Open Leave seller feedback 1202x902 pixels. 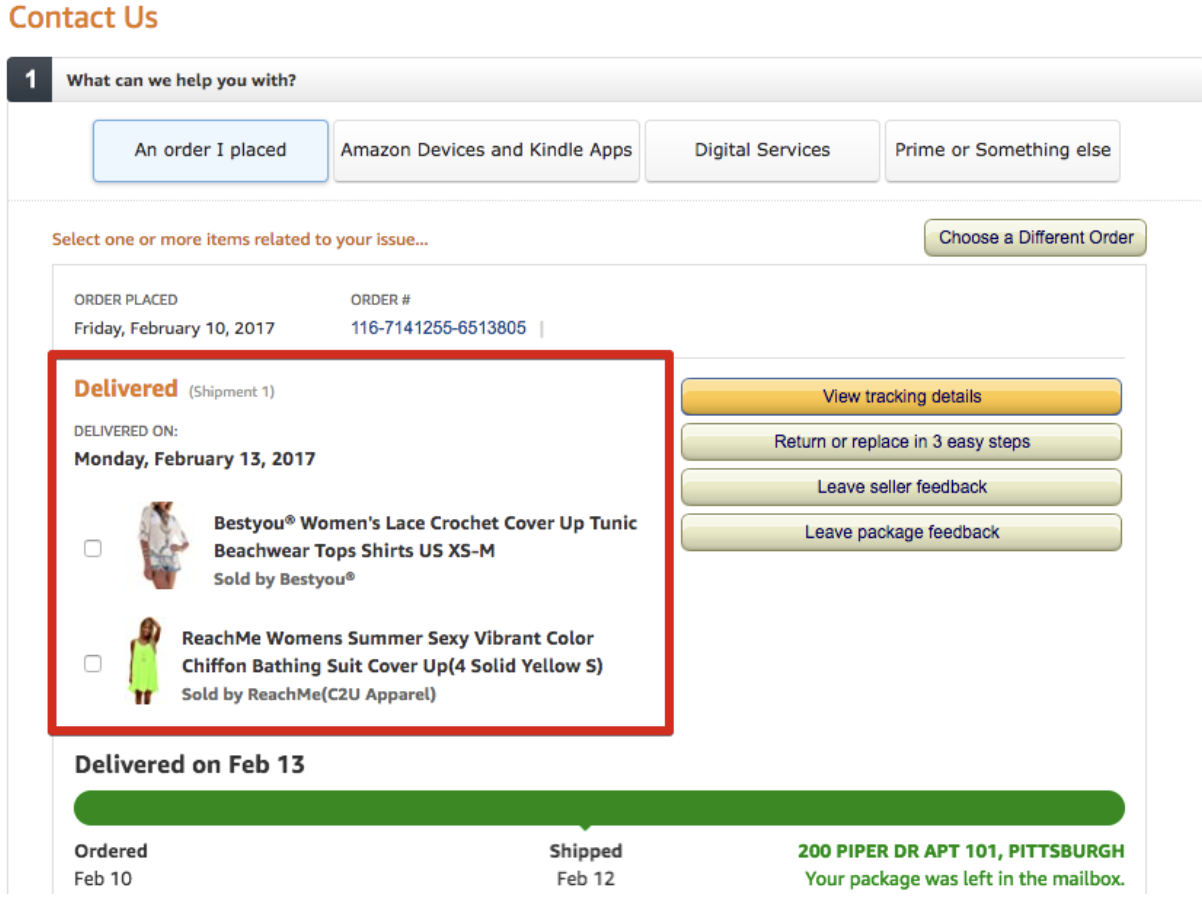pos(901,487)
